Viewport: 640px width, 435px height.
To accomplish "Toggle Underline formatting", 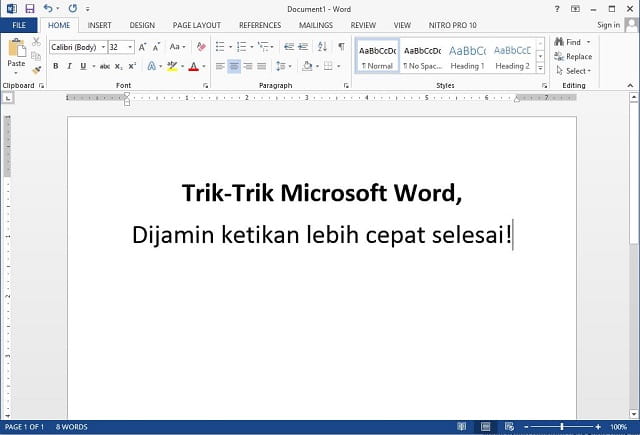I will 83,66.
